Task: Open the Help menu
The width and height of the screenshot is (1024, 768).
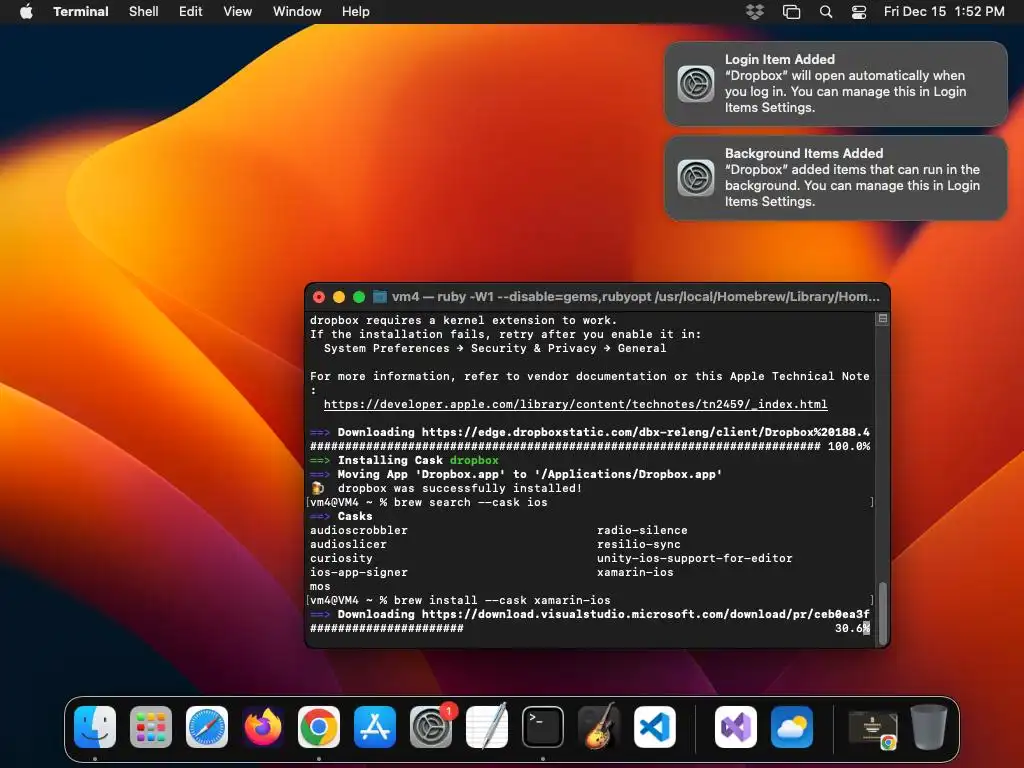Action: tap(356, 12)
